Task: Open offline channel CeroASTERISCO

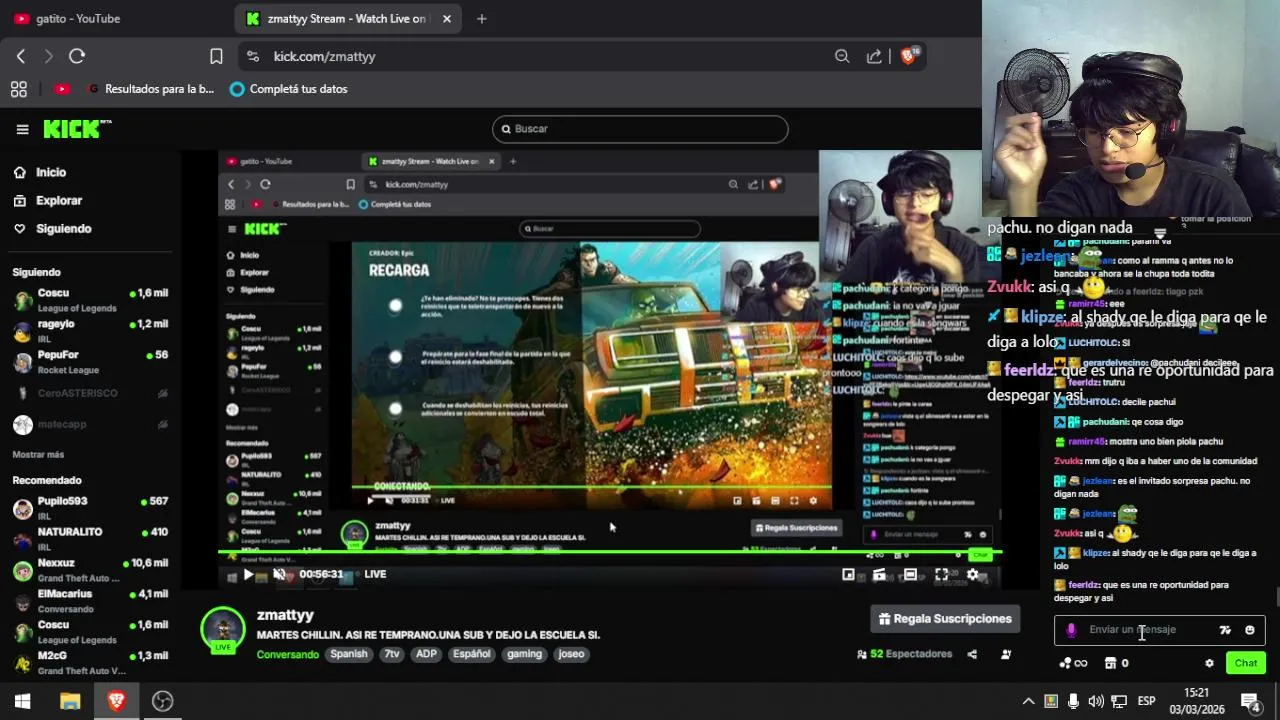Action: pos(90,394)
